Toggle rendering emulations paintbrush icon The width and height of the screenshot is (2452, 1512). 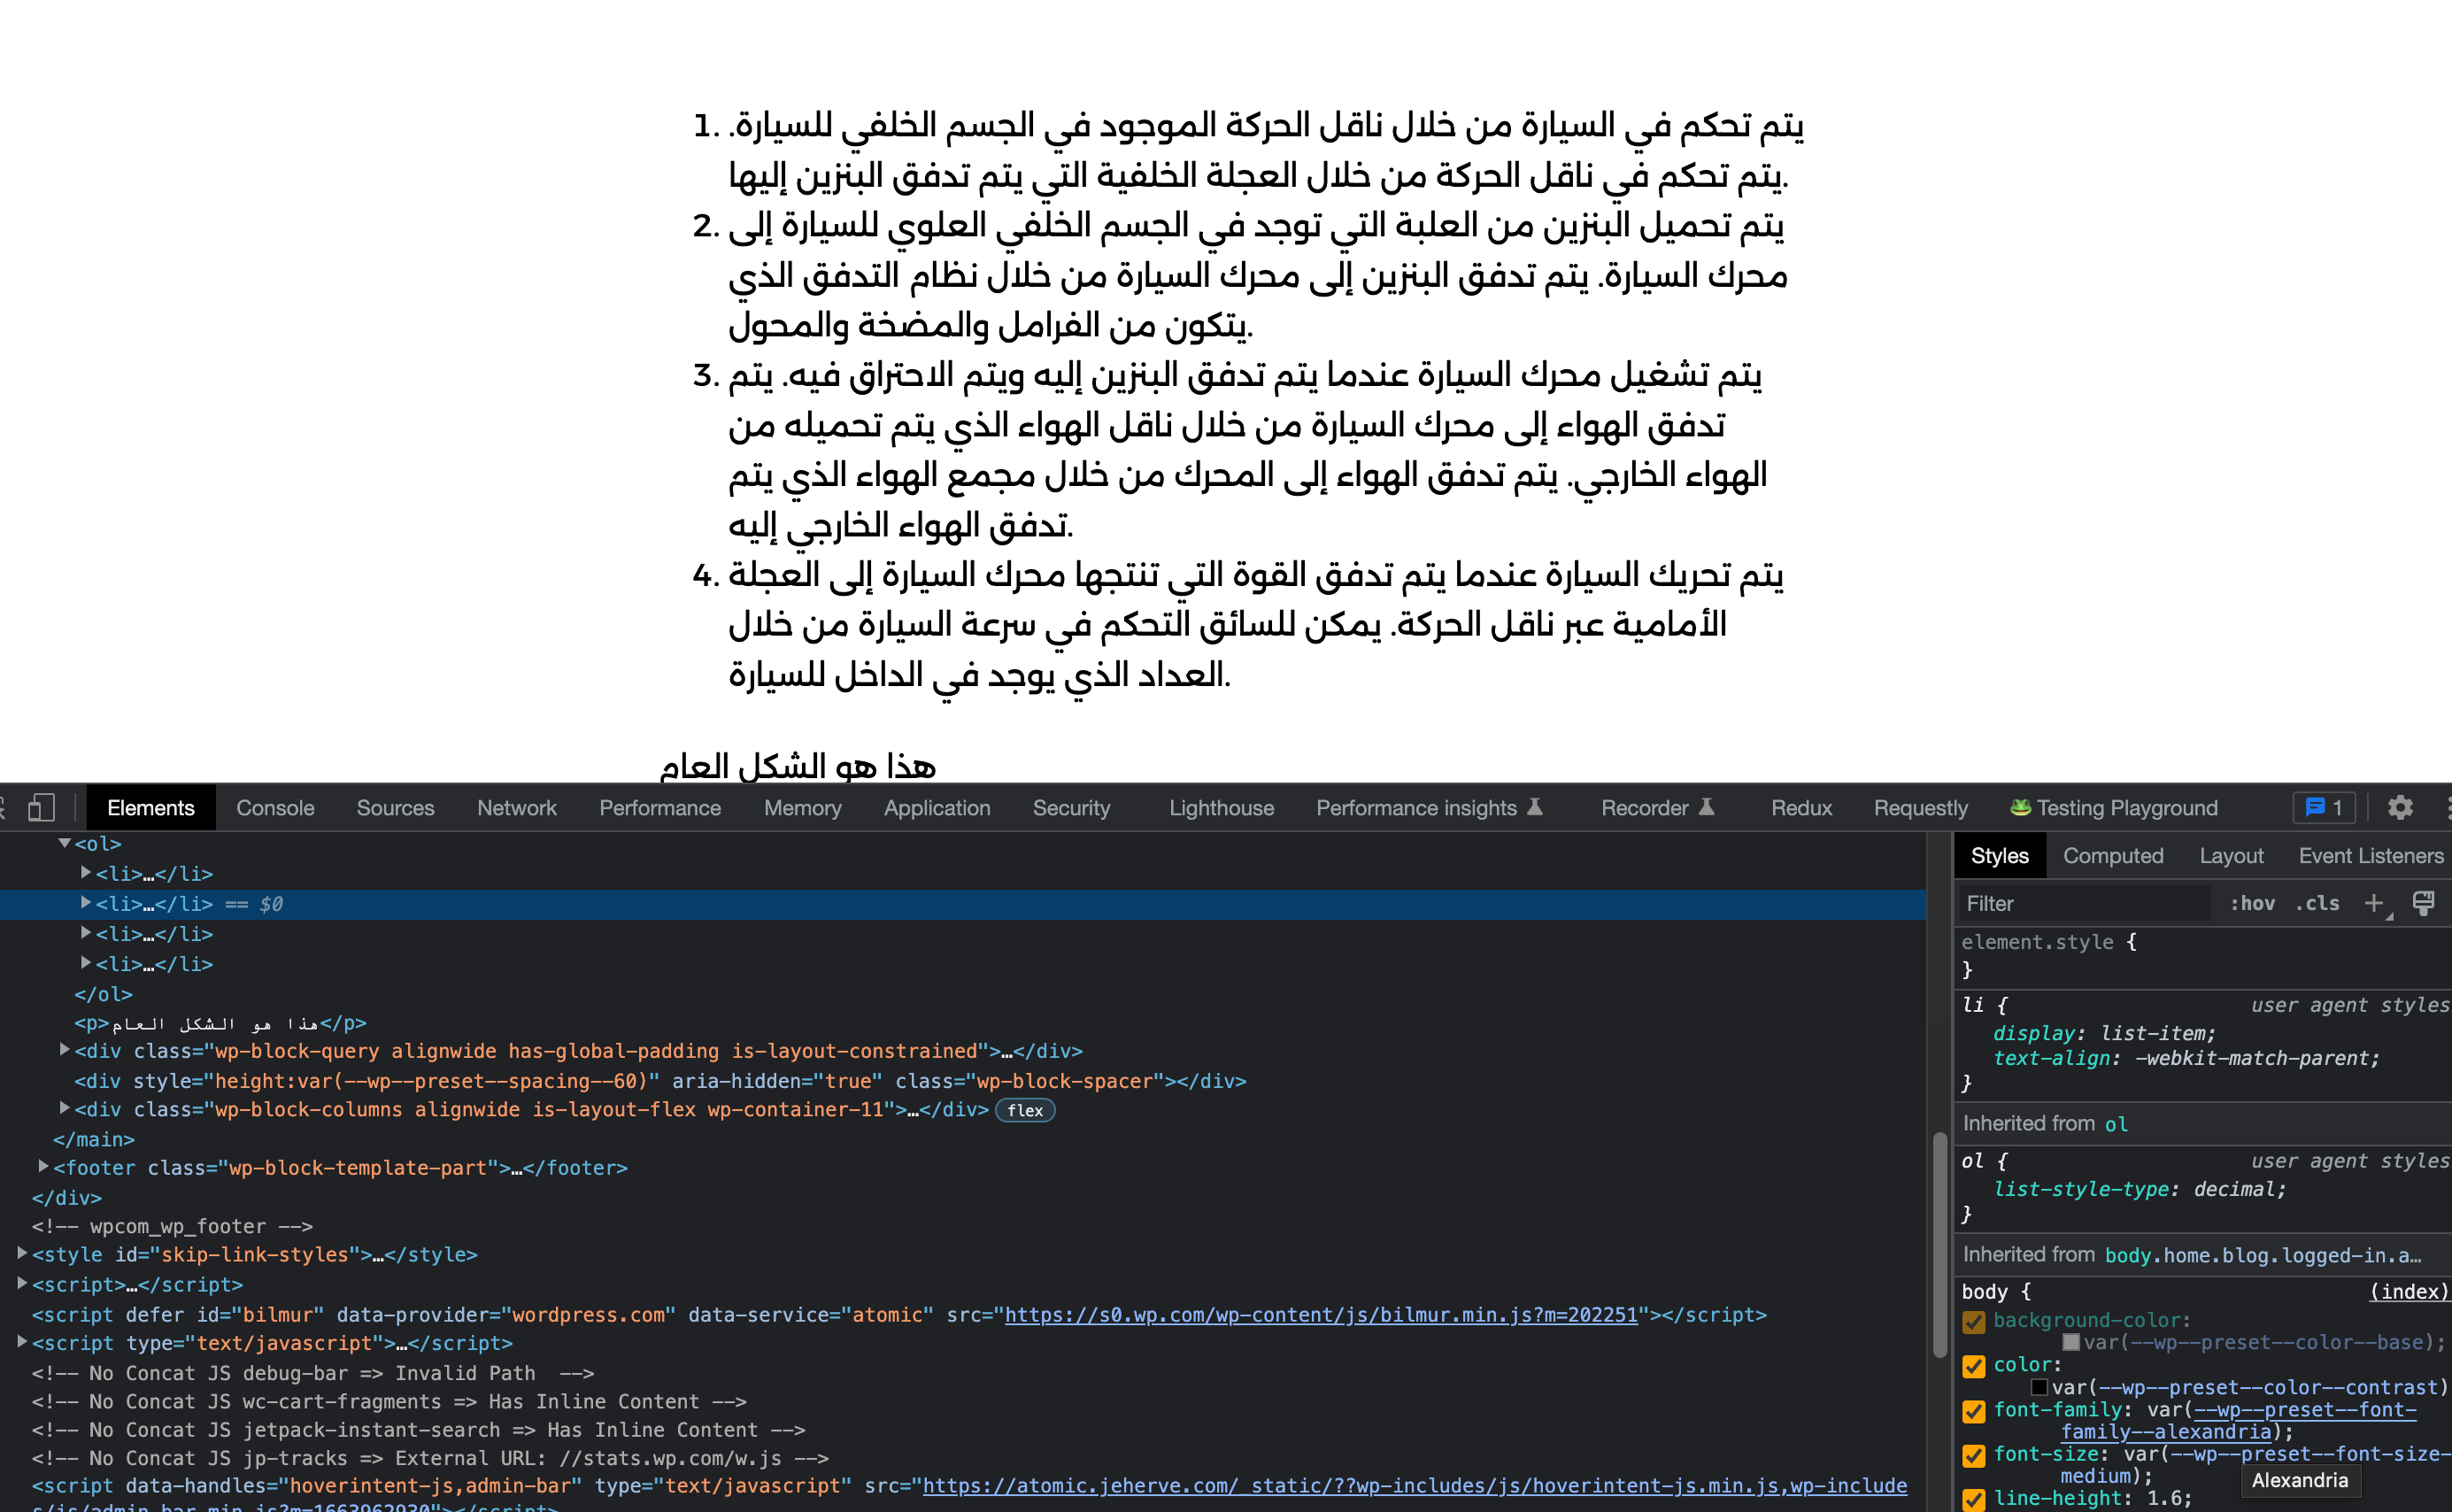pyautogui.click(x=2423, y=903)
